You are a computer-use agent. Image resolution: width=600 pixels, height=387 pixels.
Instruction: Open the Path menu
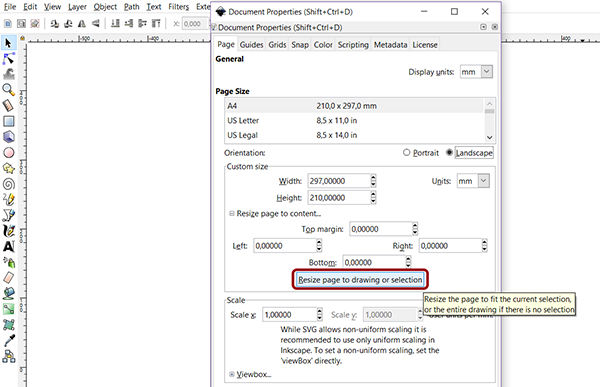(131, 7)
